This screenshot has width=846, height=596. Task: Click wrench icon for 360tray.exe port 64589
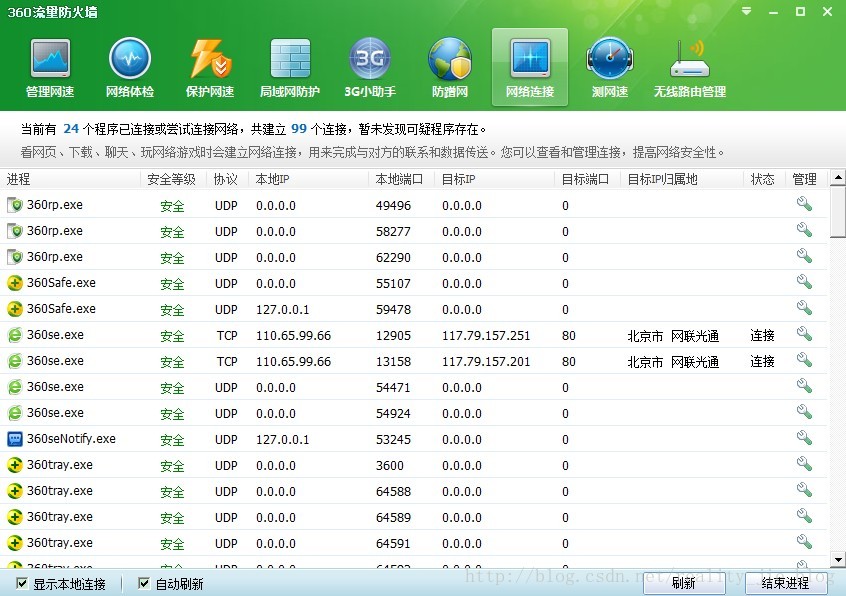(804, 516)
